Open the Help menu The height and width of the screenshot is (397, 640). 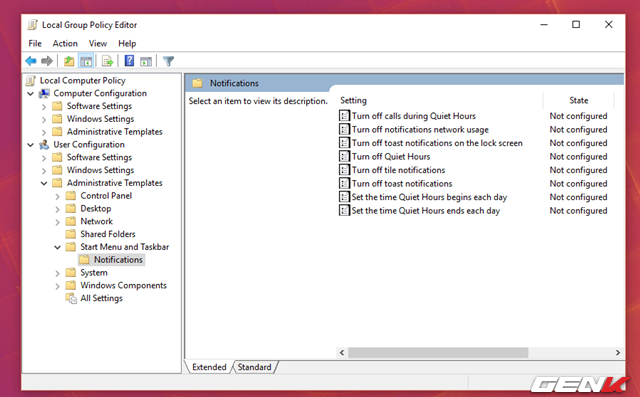click(x=127, y=43)
